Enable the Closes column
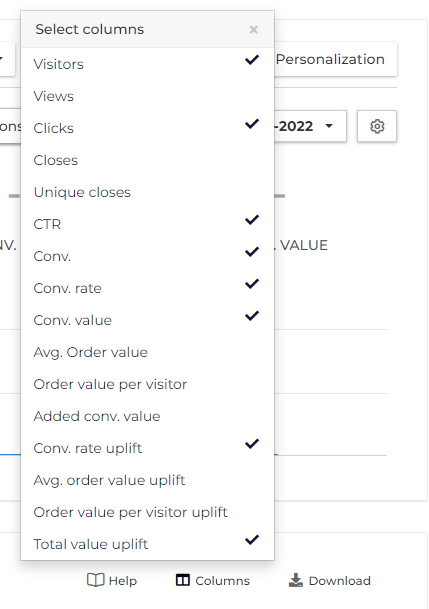The image size is (429, 609). pyautogui.click(x=148, y=160)
